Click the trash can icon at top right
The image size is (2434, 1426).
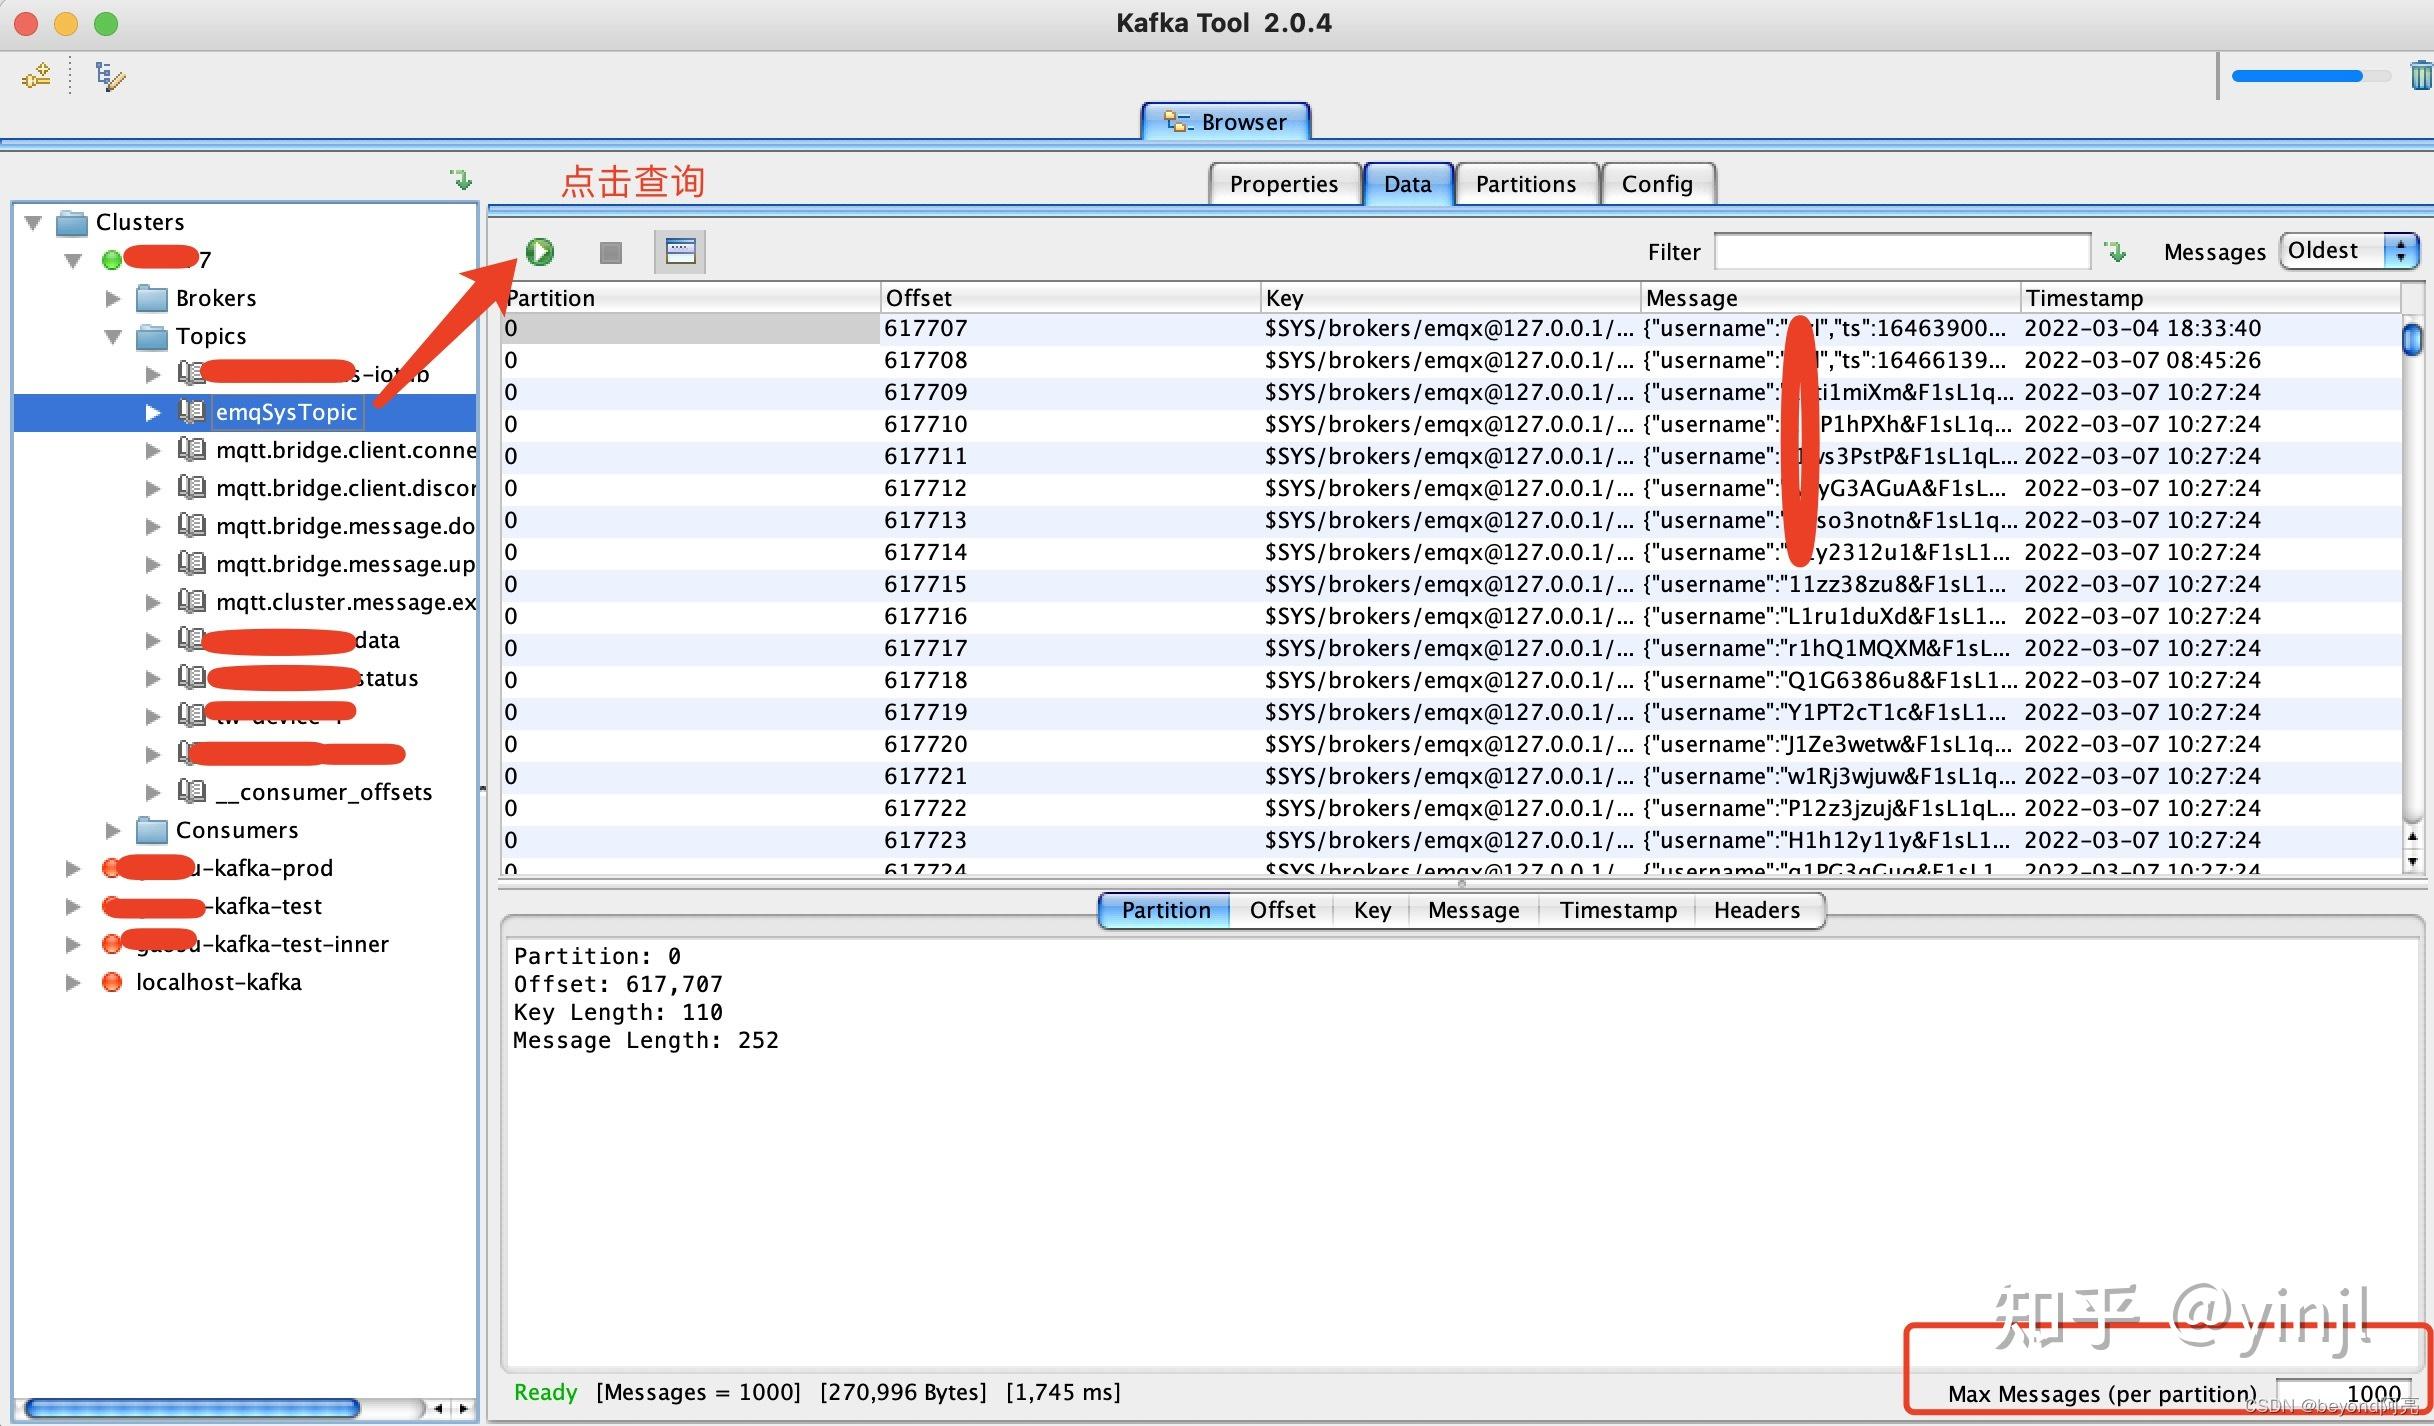click(x=2421, y=75)
